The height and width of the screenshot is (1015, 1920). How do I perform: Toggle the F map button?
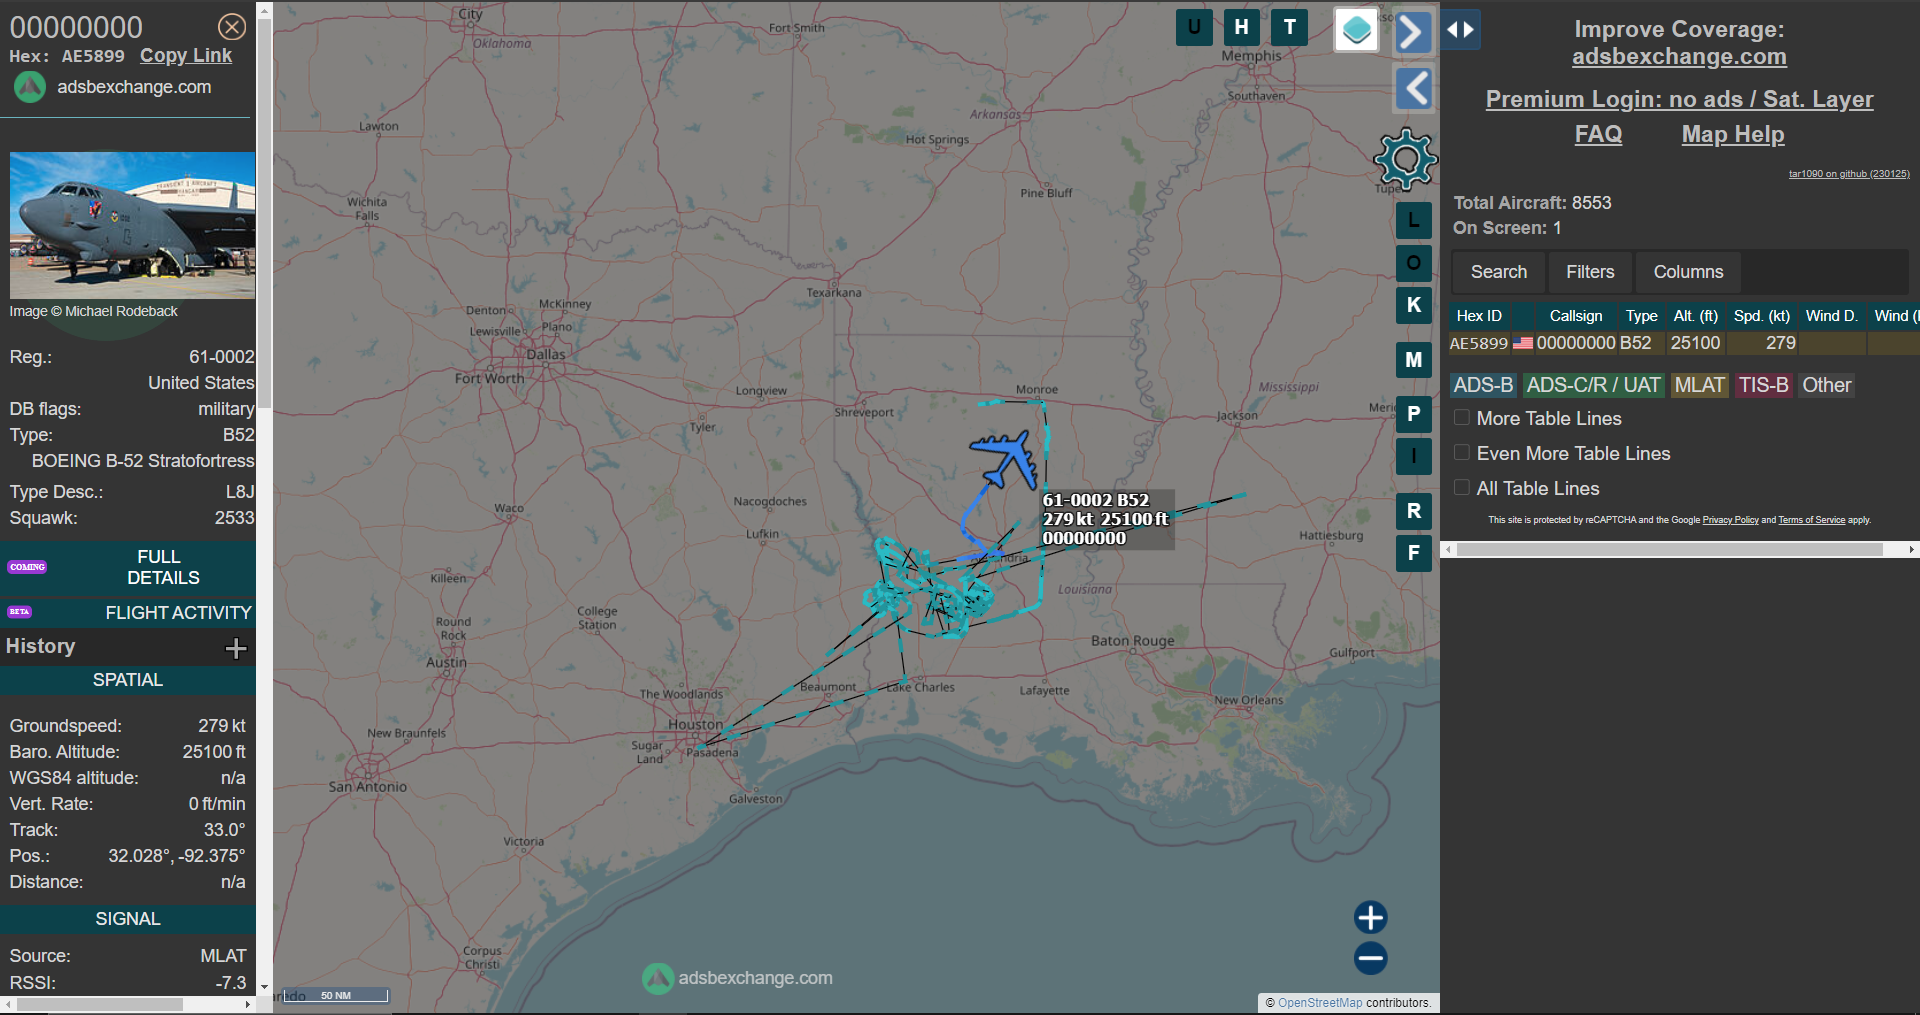1414,553
